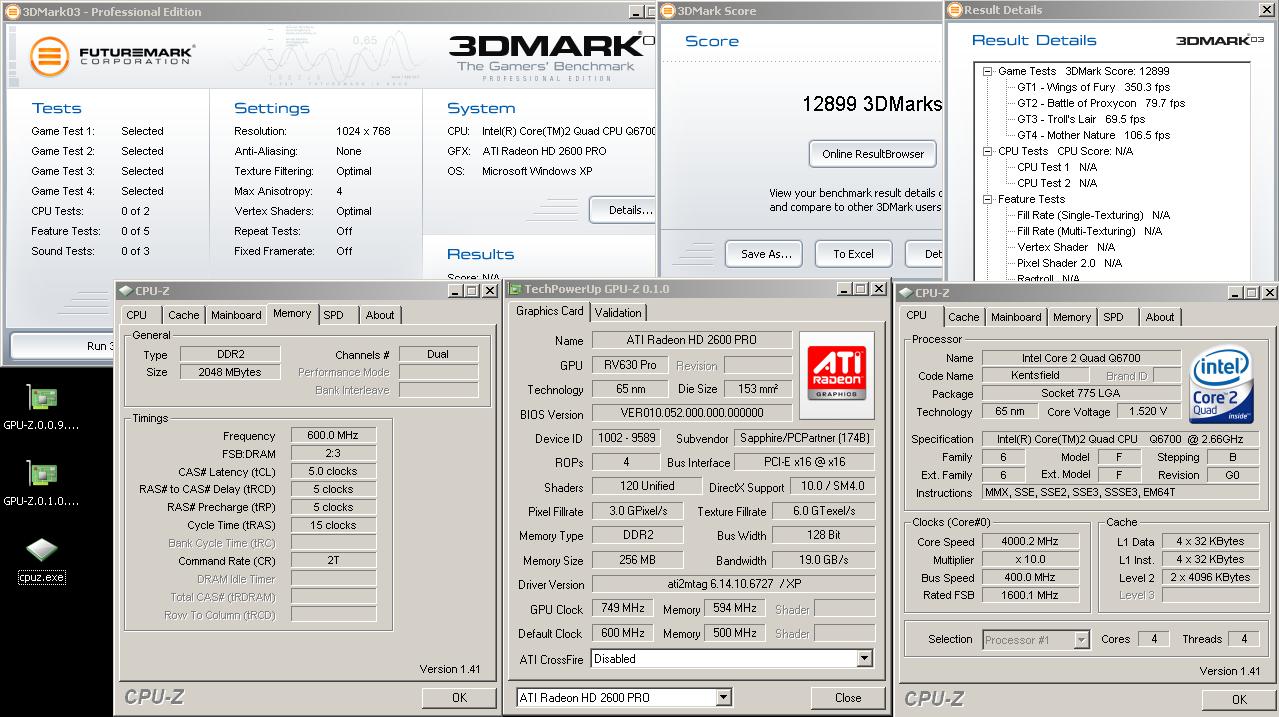Select GT2 - Battle of Proxycon result

(x=1100, y=103)
